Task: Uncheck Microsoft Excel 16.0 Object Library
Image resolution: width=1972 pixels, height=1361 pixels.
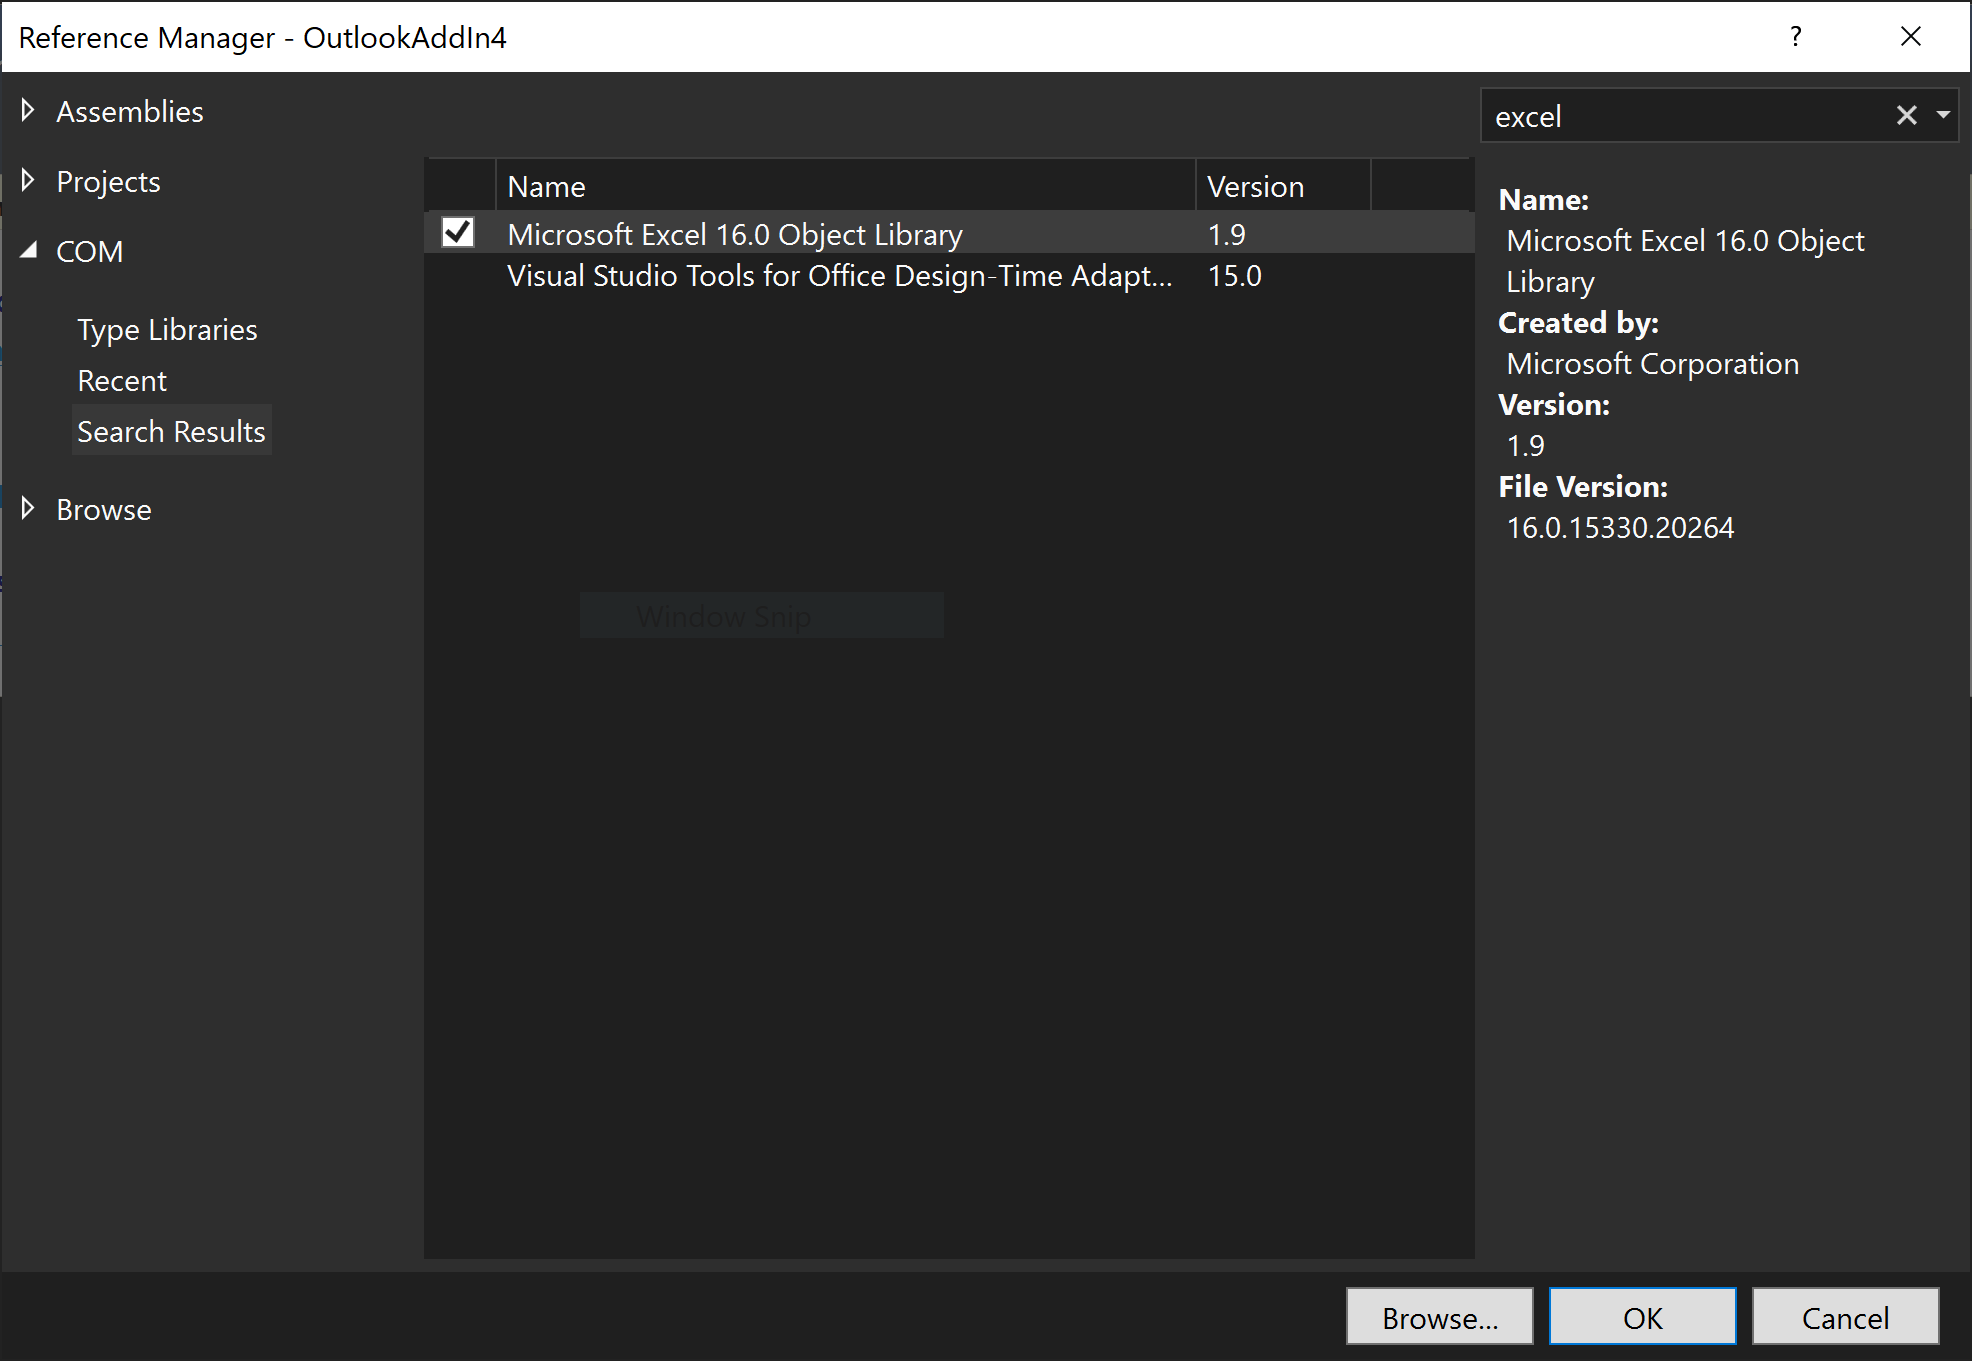Action: point(457,233)
